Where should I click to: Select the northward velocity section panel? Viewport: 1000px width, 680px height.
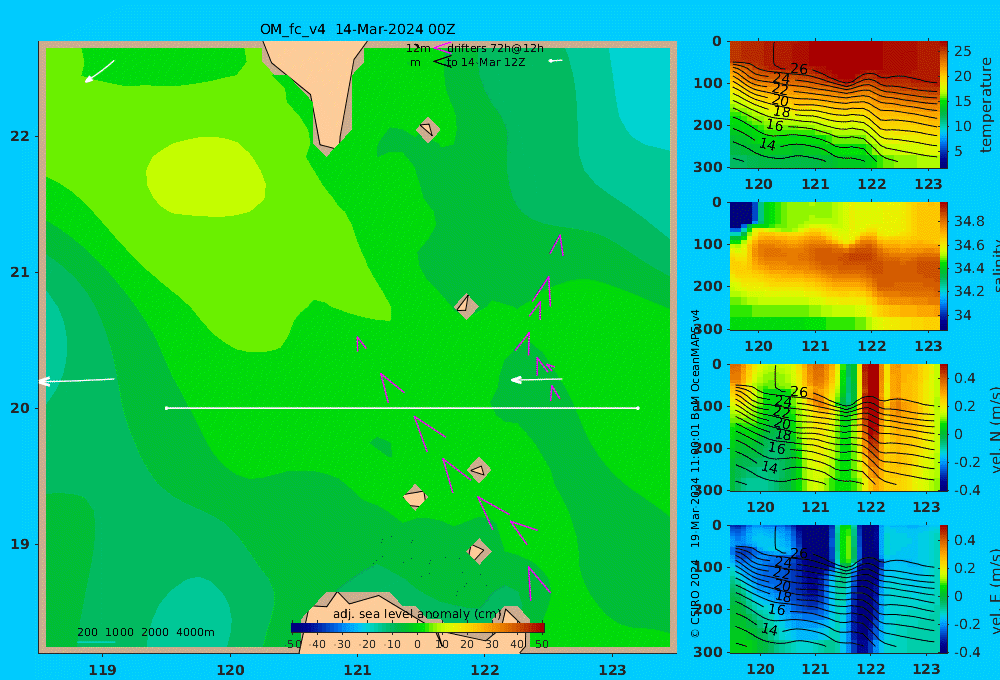tap(834, 427)
